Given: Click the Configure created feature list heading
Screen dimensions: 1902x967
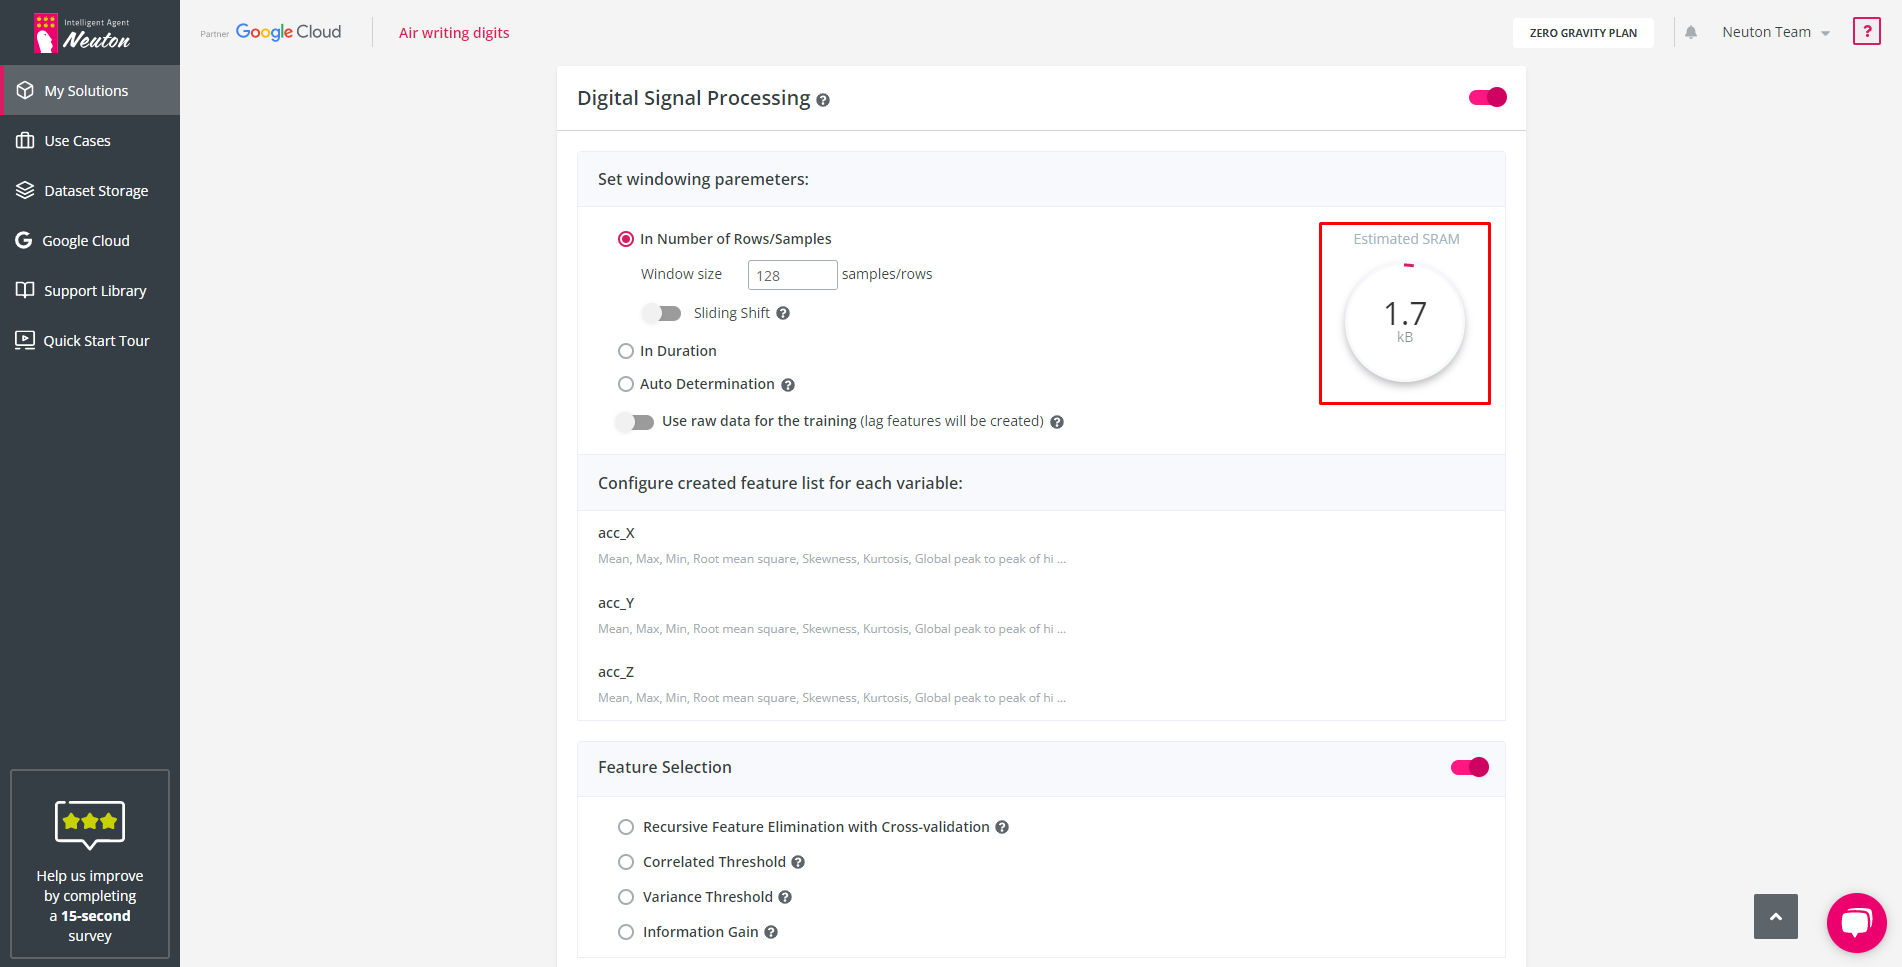Looking at the screenshot, I should click(x=780, y=483).
